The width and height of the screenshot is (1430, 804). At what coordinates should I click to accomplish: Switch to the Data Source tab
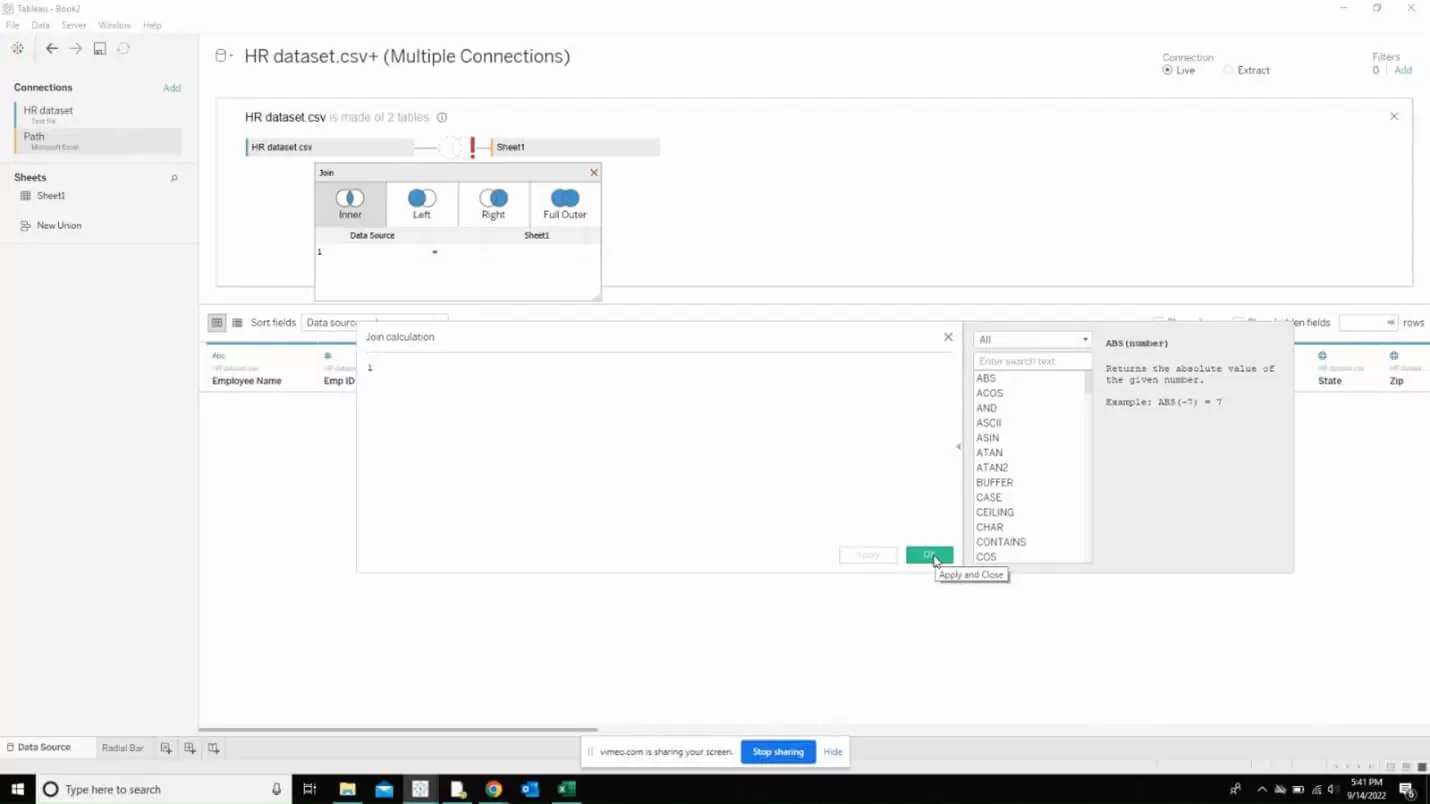(46, 747)
